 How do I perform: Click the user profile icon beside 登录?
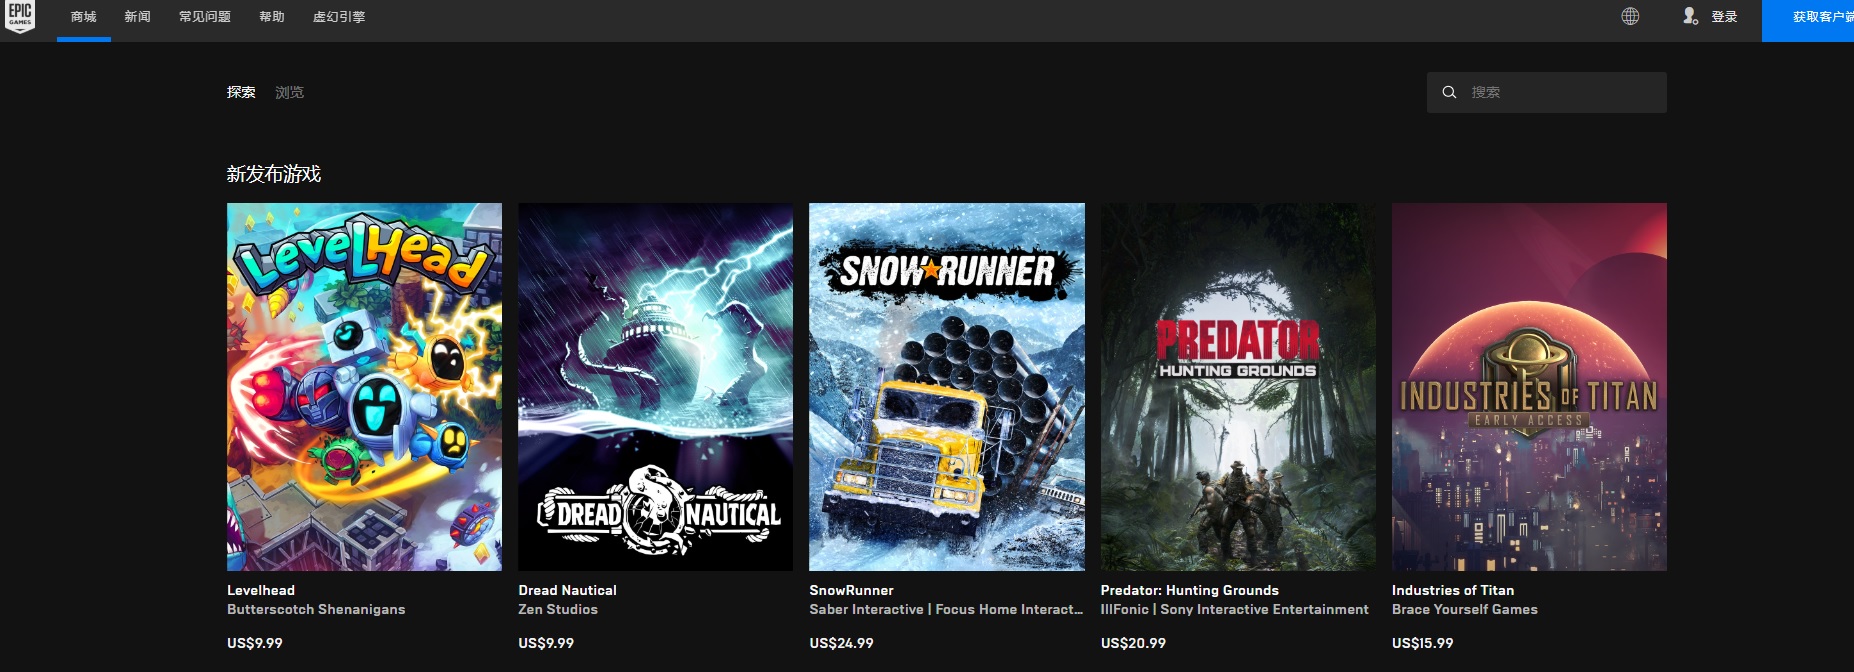(1690, 16)
